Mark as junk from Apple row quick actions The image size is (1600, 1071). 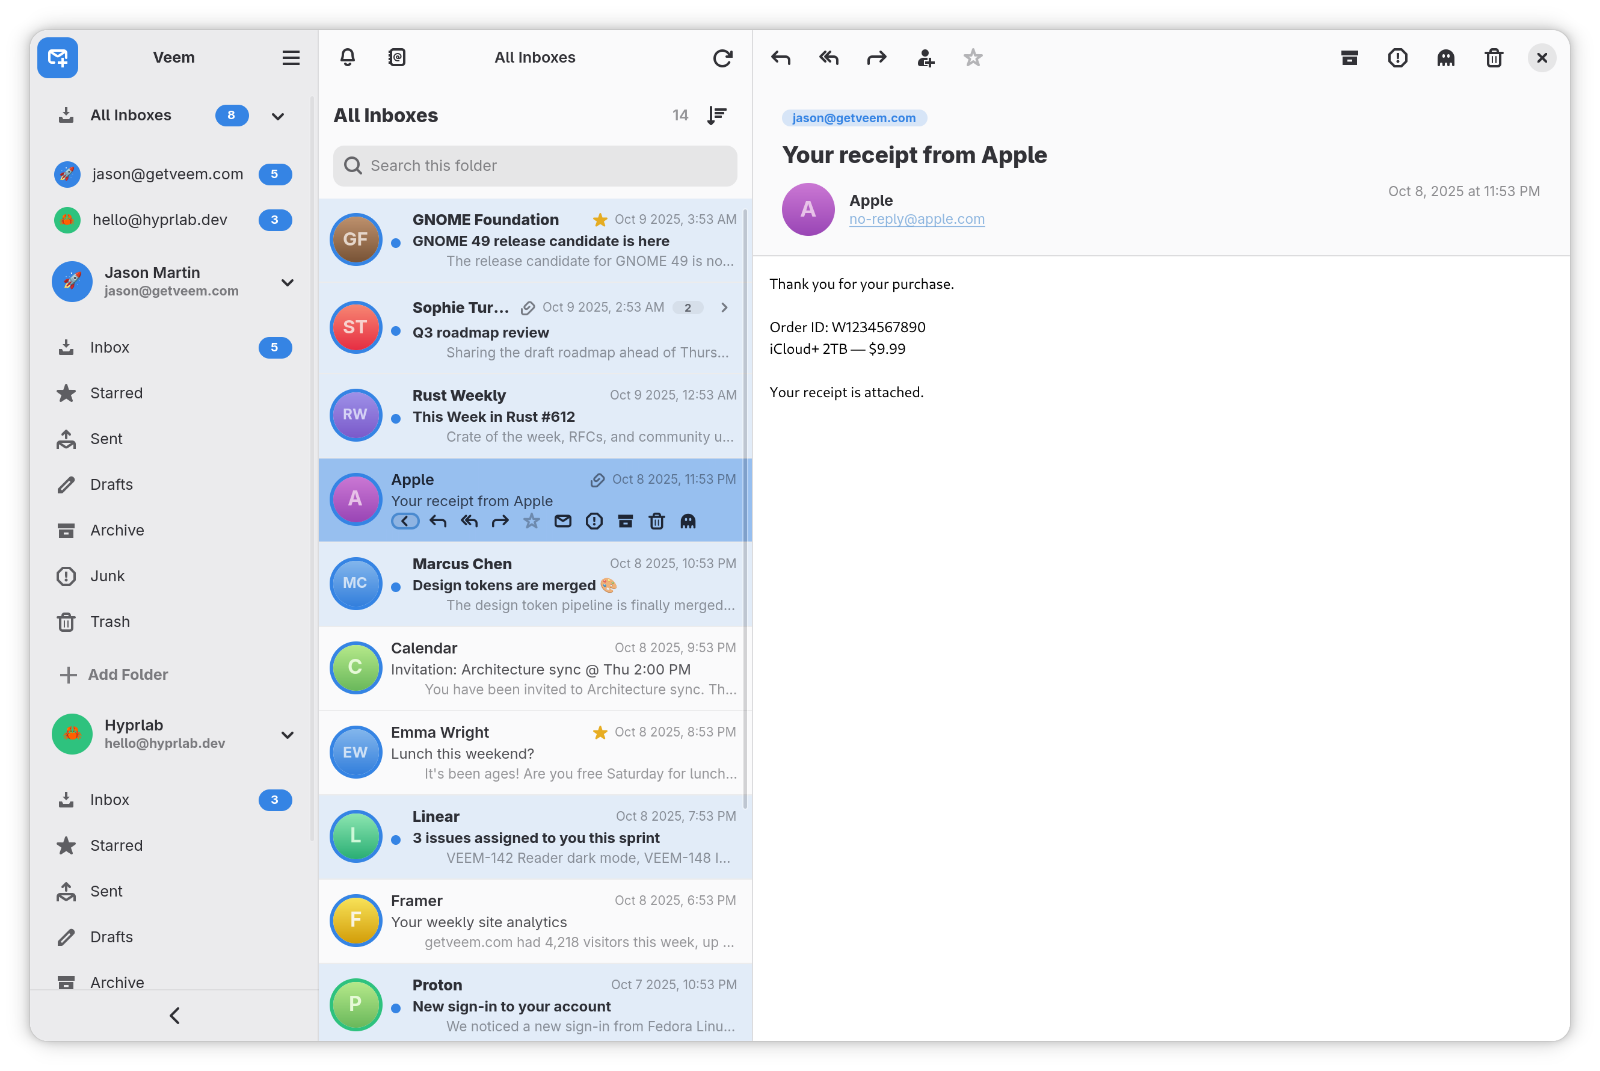[x=595, y=521]
